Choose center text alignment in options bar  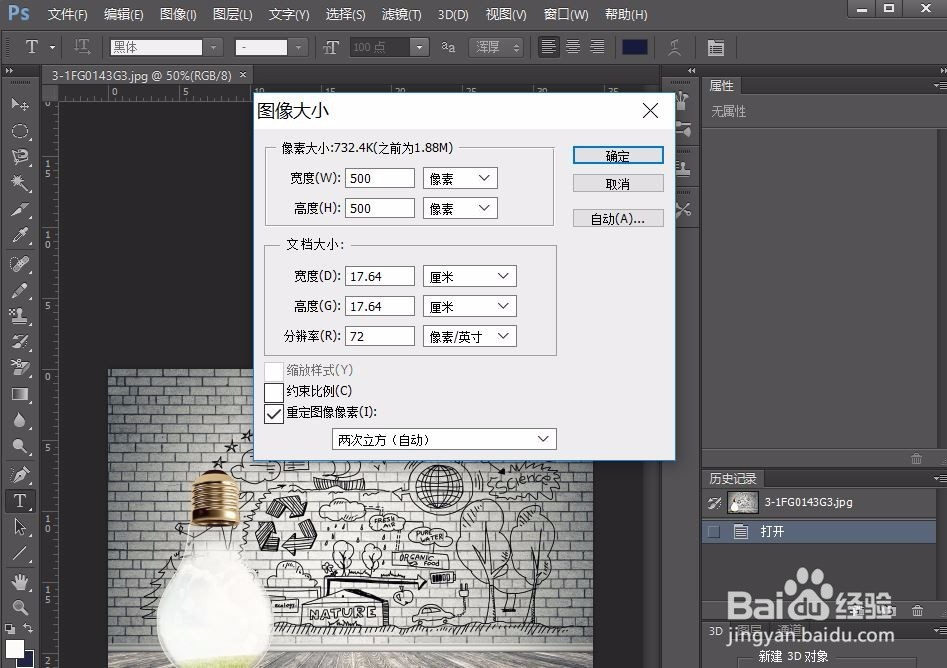coord(572,46)
